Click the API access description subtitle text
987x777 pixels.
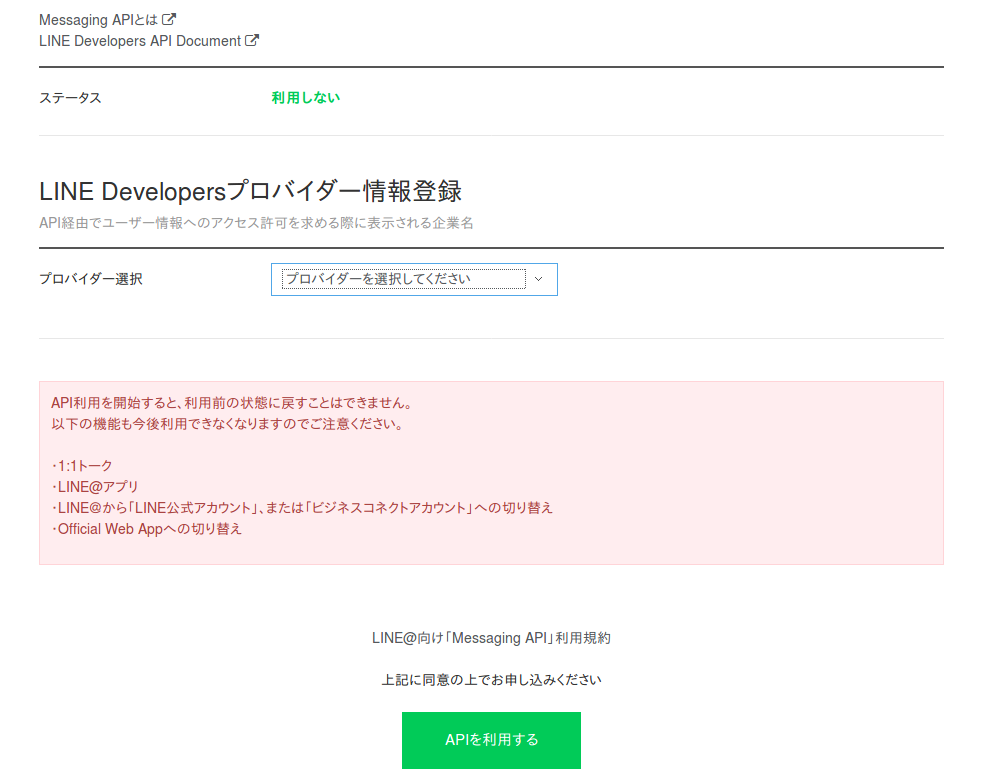[x=256, y=222]
